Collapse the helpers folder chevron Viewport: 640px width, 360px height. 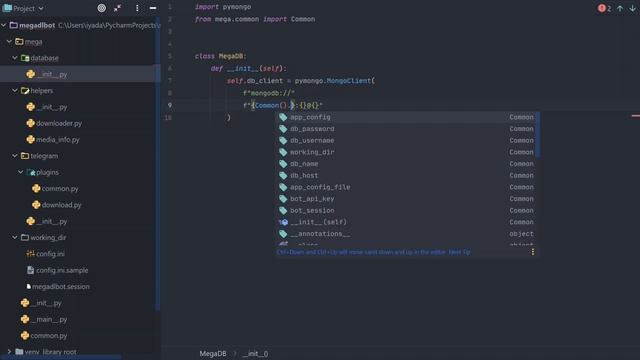tap(15, 91)
